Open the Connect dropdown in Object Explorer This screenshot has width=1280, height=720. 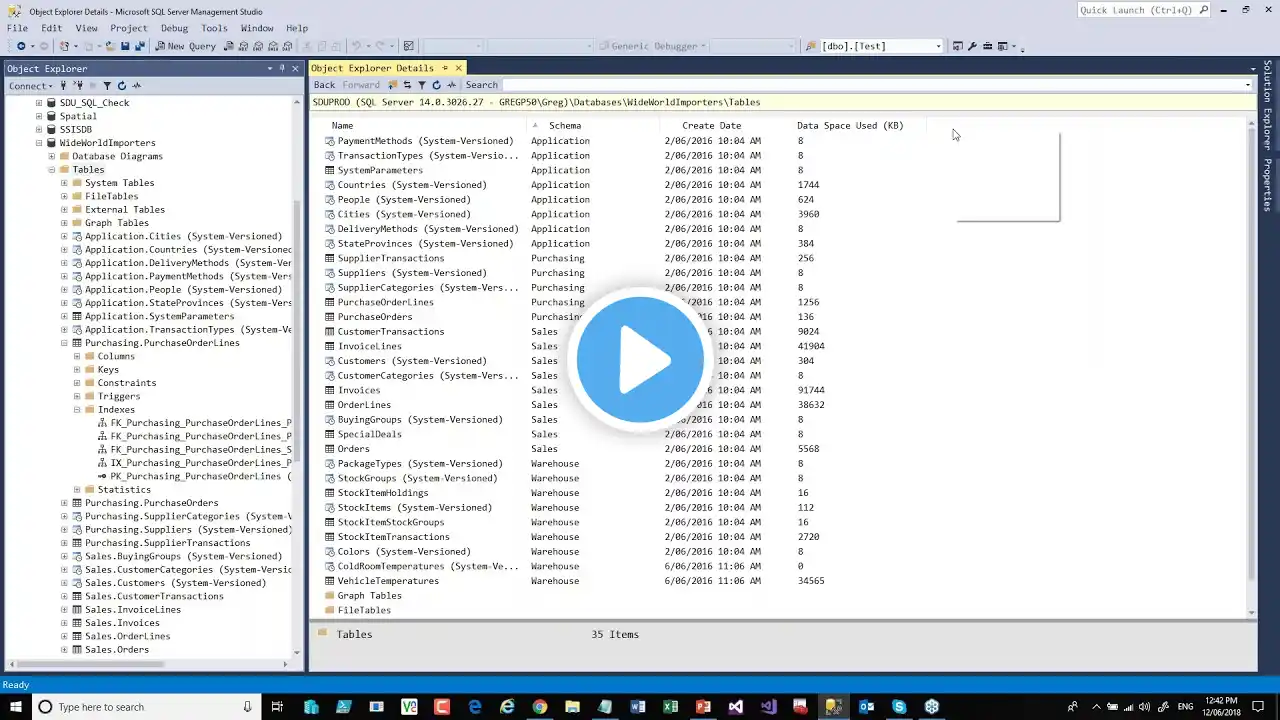point(33,86)
